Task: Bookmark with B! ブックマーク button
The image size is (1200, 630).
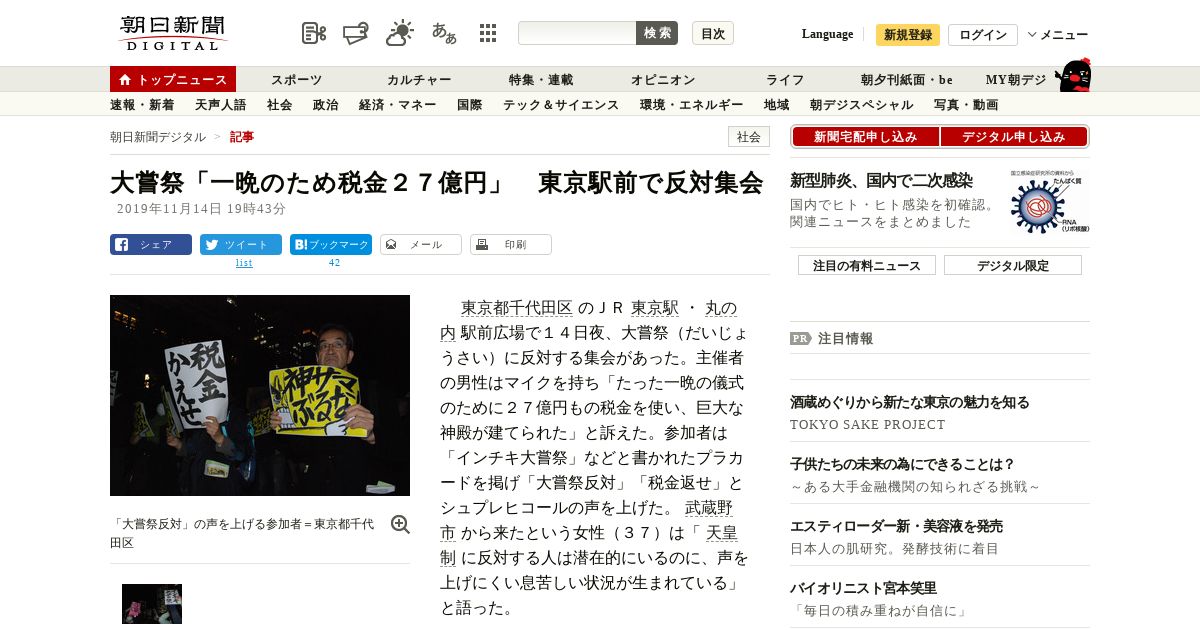Action: coord(331,245)
